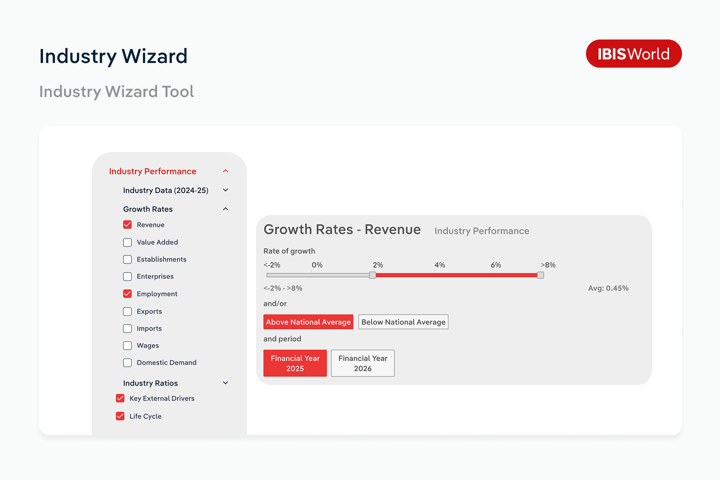Click the Growth Rates label
This screenshot has width=720, height=480.
point(148,209)
